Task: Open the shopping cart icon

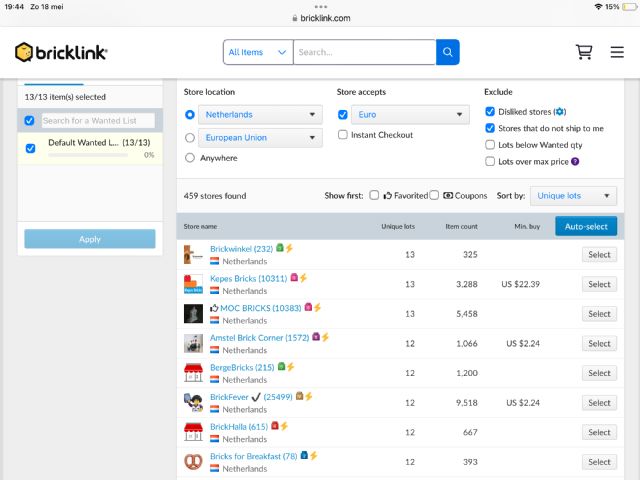Action: (583, 52)
